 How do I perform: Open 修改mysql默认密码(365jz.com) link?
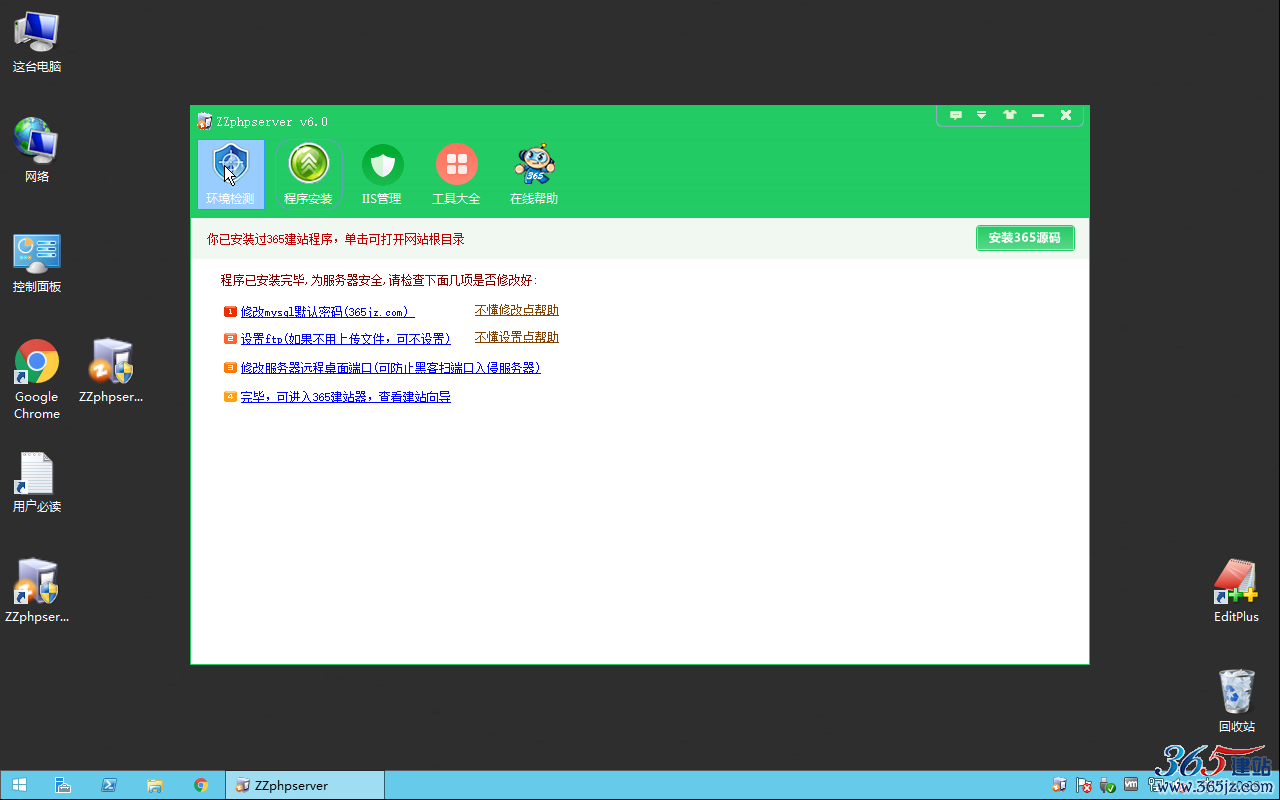click(327, 312)
